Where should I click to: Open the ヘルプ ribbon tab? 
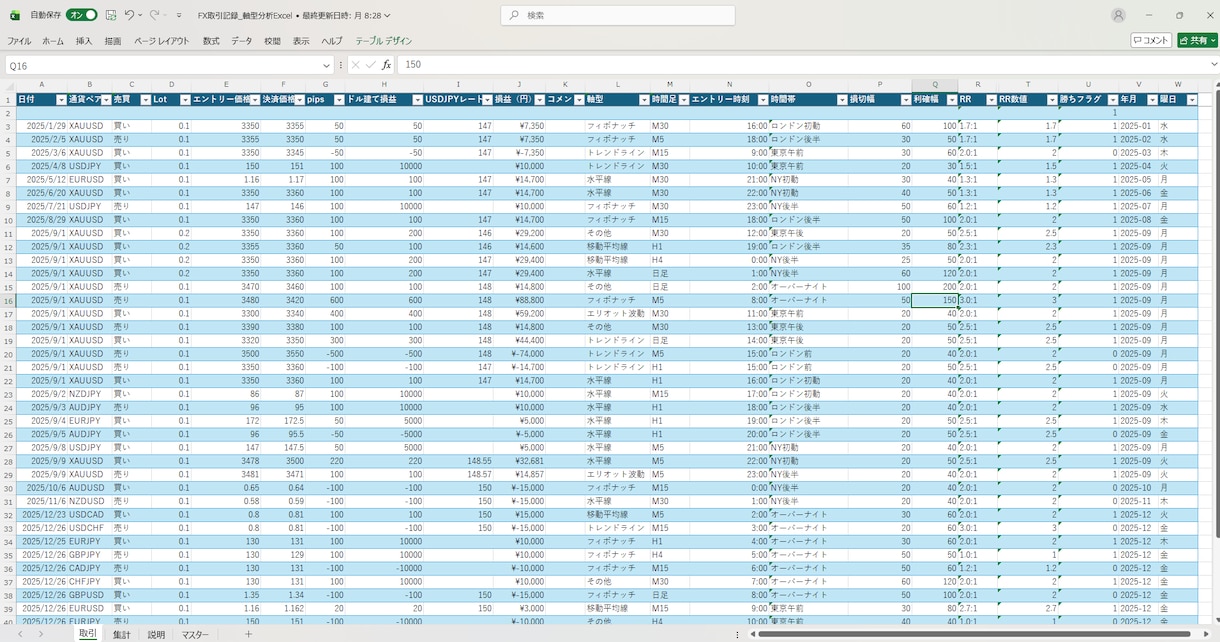pos(332,41)
